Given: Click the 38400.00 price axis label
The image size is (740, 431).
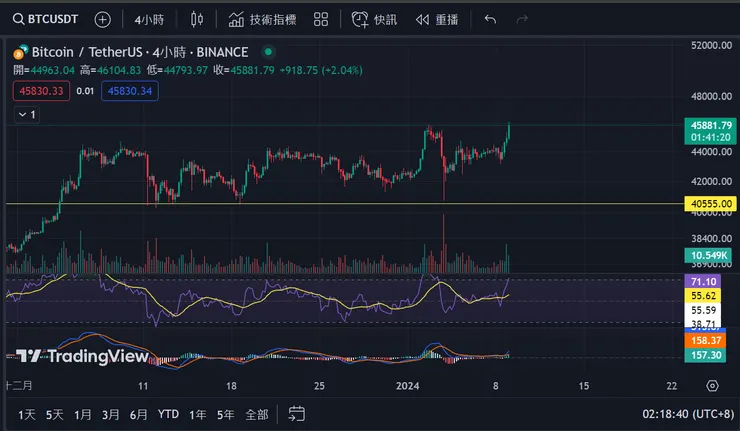Looking at the screenshot, I should pyautogui.click(x=711, y=239).
